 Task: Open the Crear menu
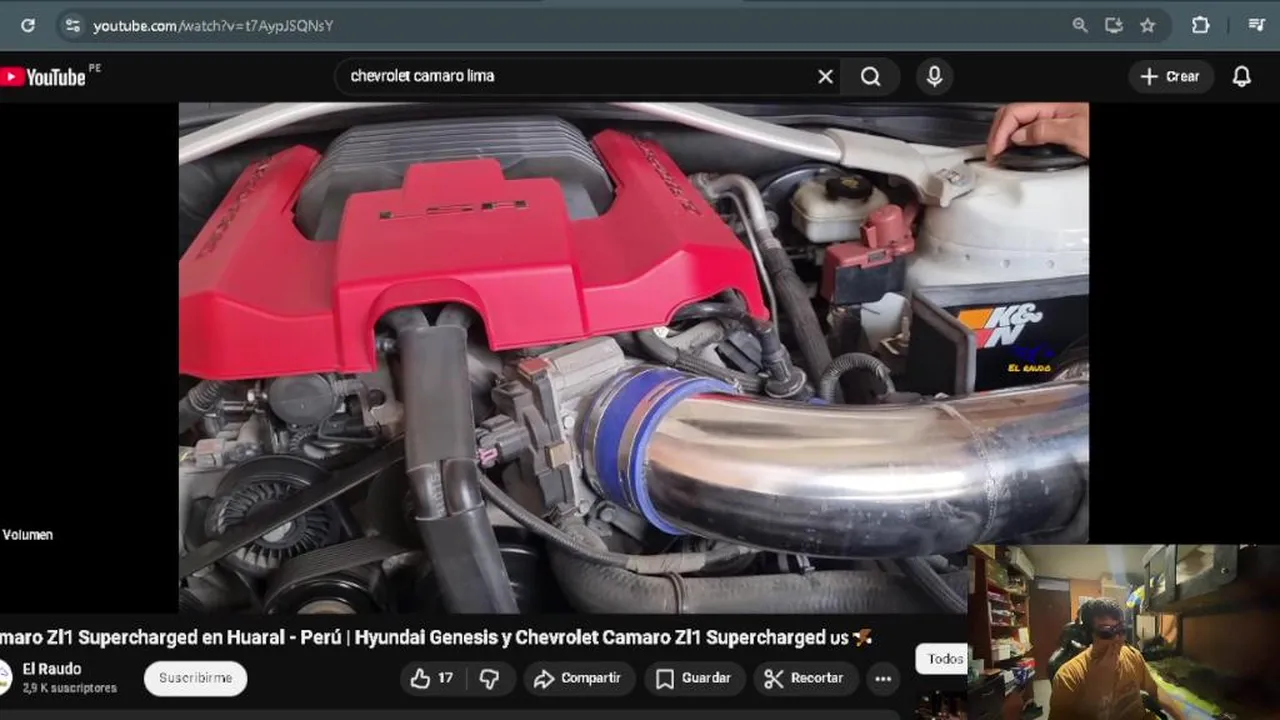point(1171,77)
